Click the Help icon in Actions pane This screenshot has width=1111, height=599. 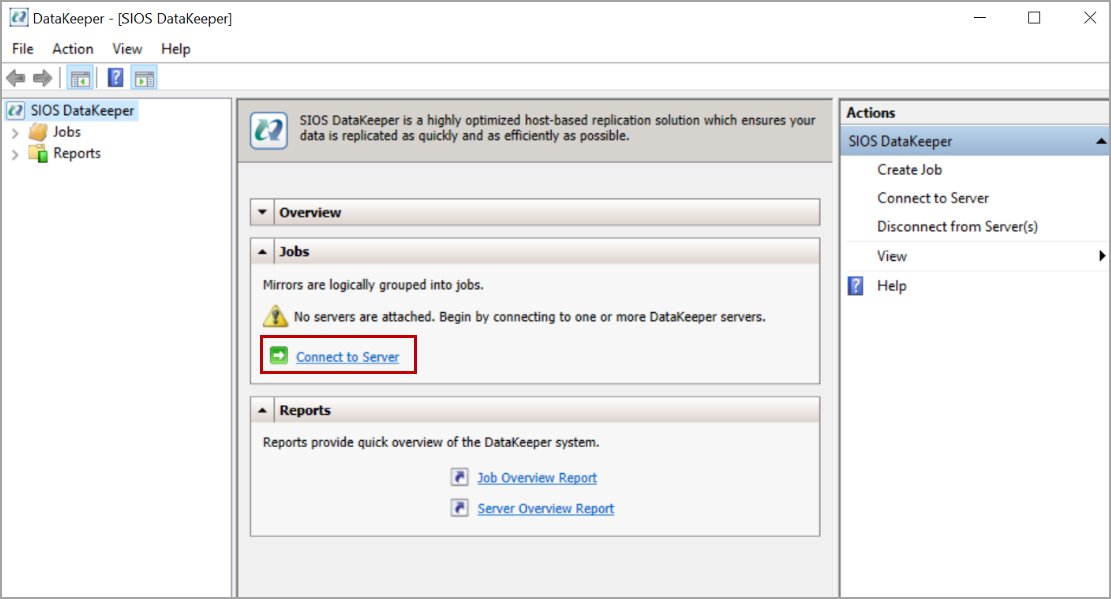tap(856, 286)
